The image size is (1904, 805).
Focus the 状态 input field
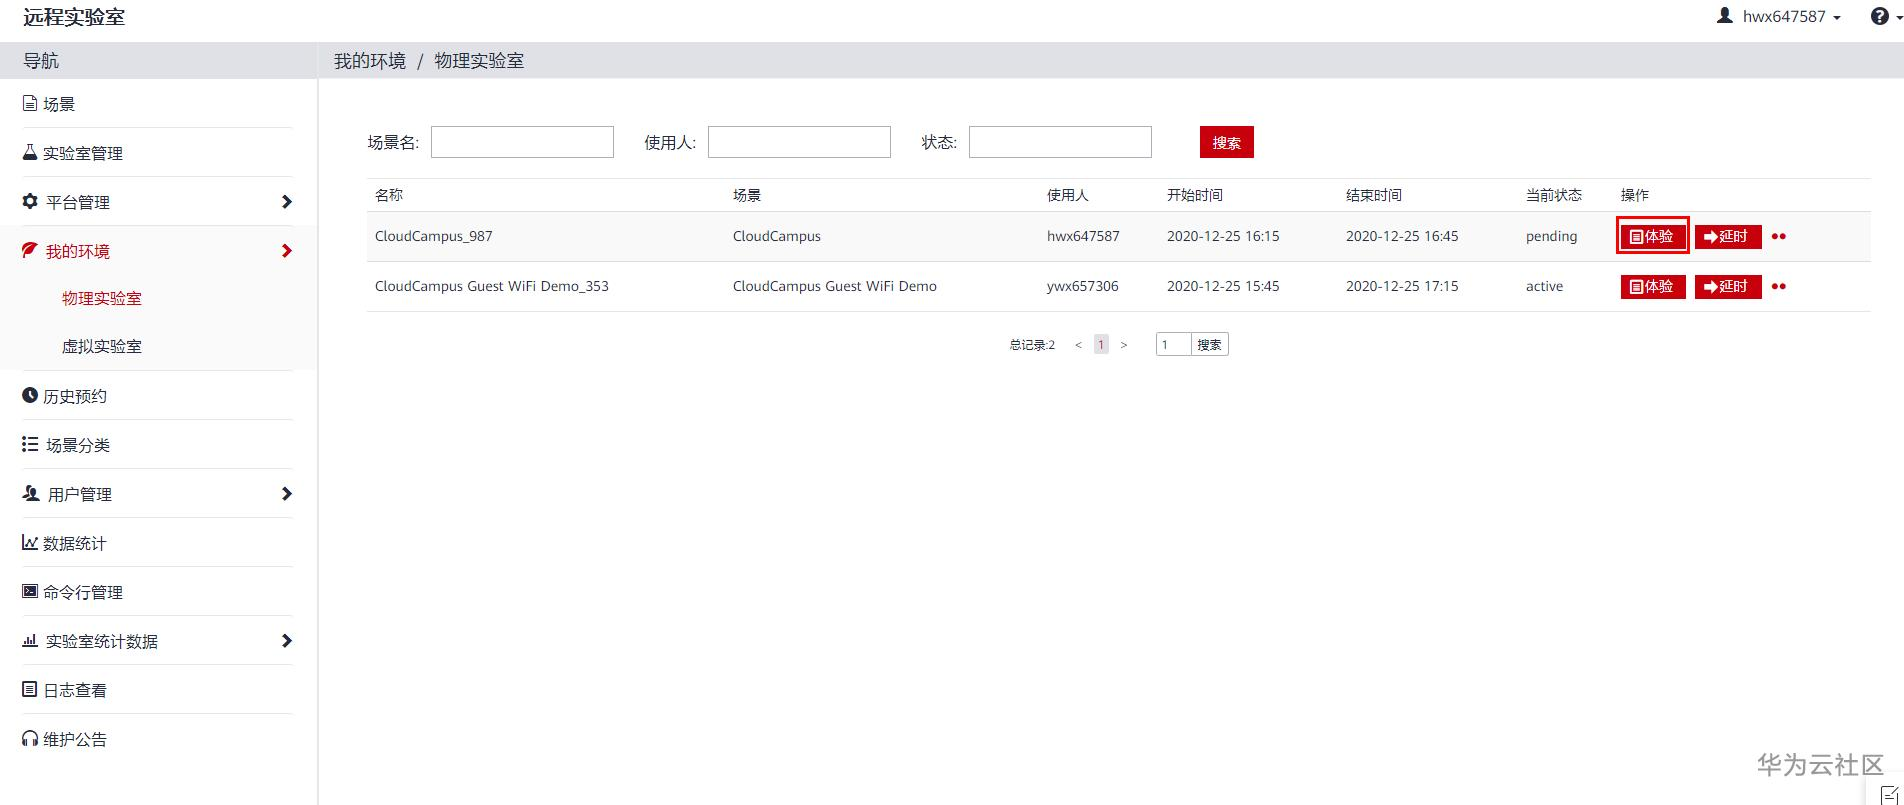(1060, 142)
